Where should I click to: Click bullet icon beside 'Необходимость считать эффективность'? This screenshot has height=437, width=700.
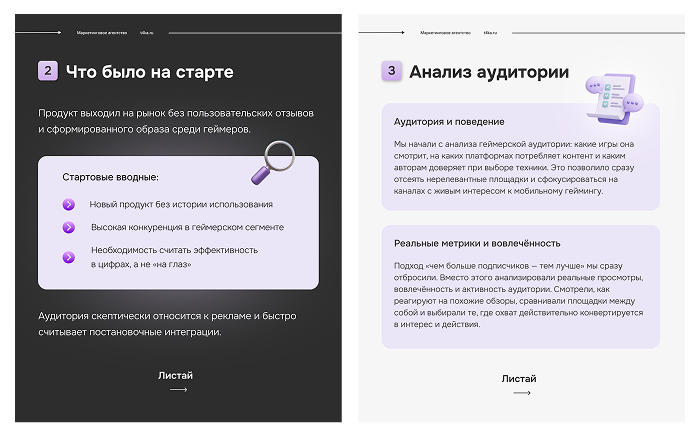pyautogui.click(x=69, y=257)
